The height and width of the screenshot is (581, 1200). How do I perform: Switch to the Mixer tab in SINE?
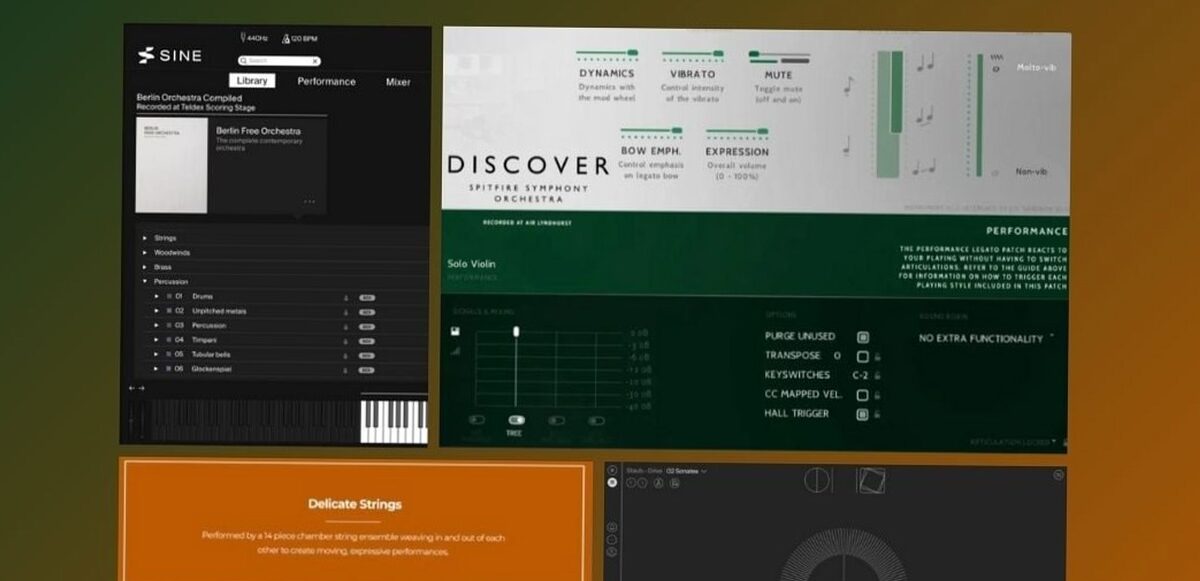tap(398, 82)
